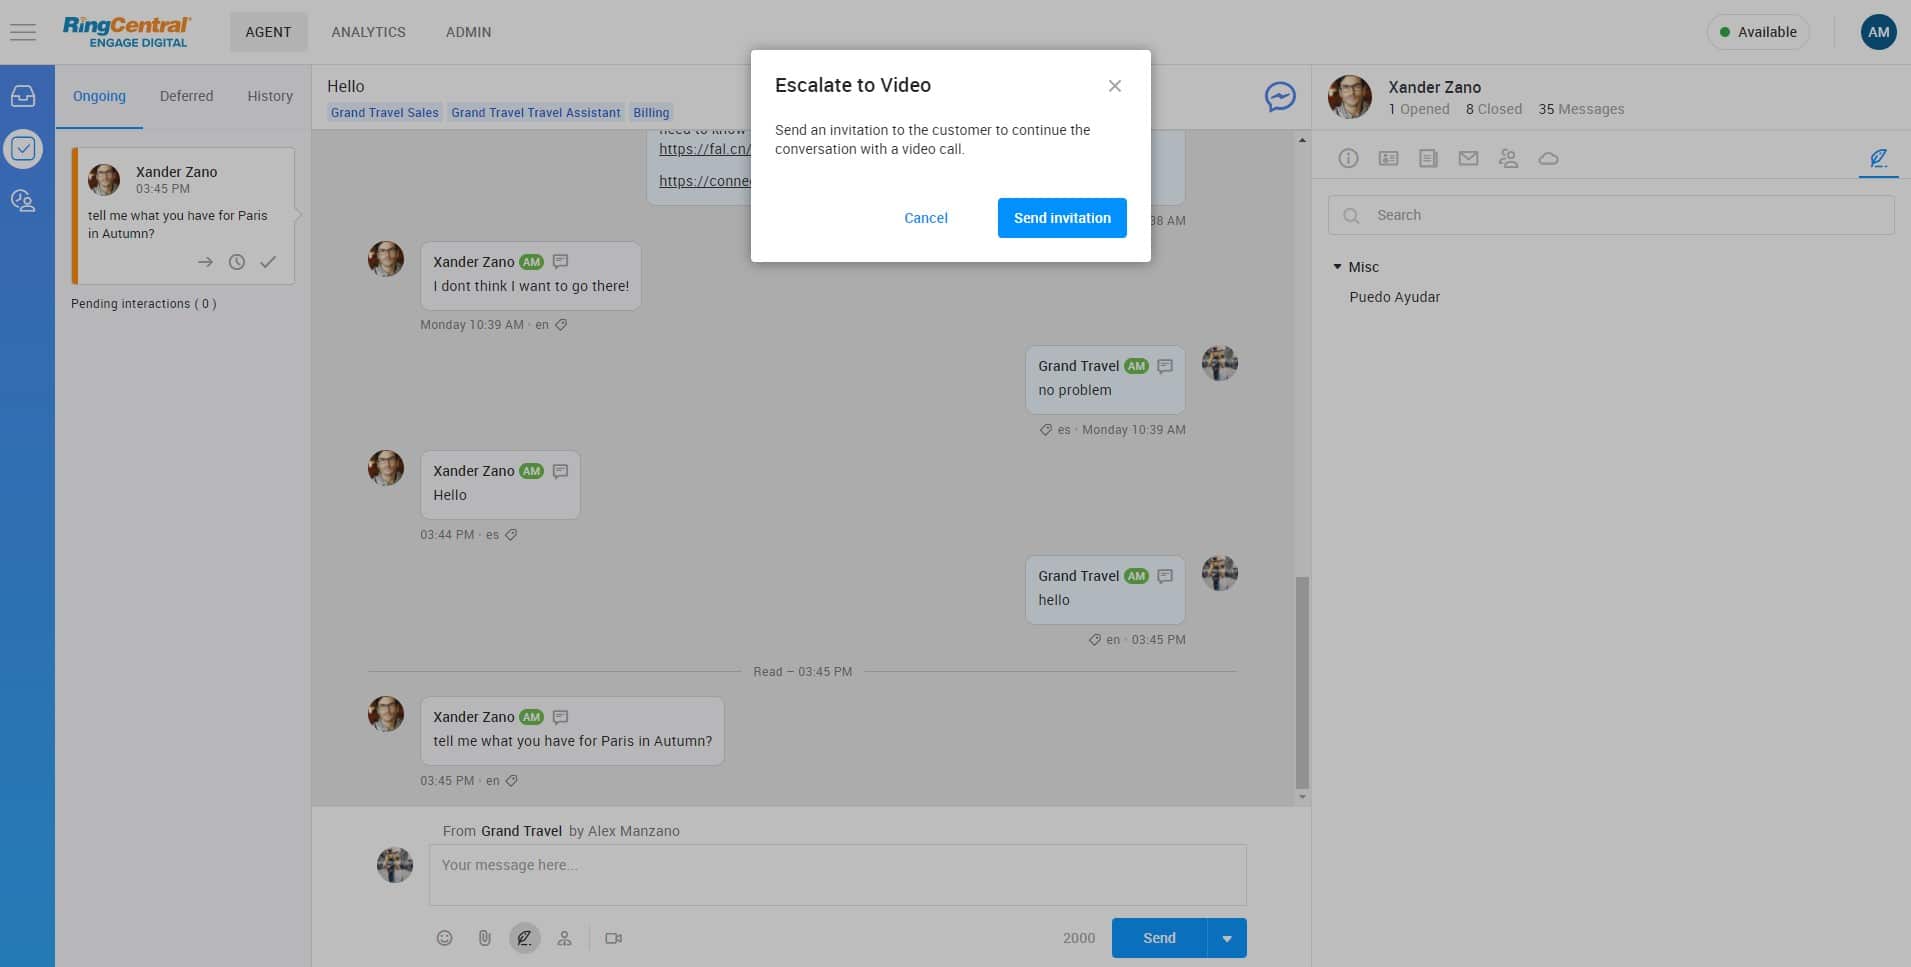This screenshot has width=1911, height=967.
Task: Click the paperclip attachment icon
Action: tap(484, 938)
